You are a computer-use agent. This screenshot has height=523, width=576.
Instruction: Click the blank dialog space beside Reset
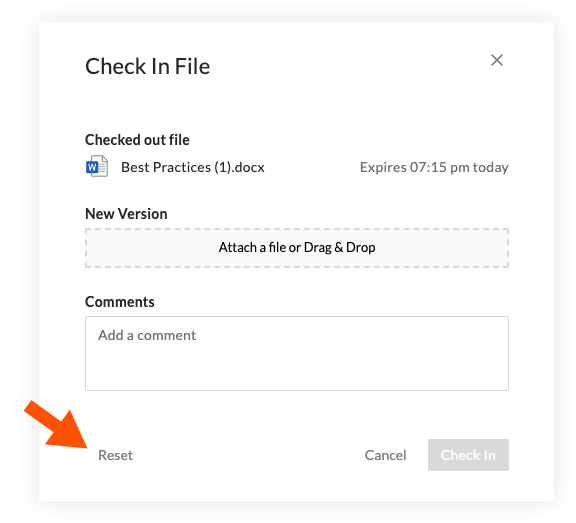pos(246,455)
